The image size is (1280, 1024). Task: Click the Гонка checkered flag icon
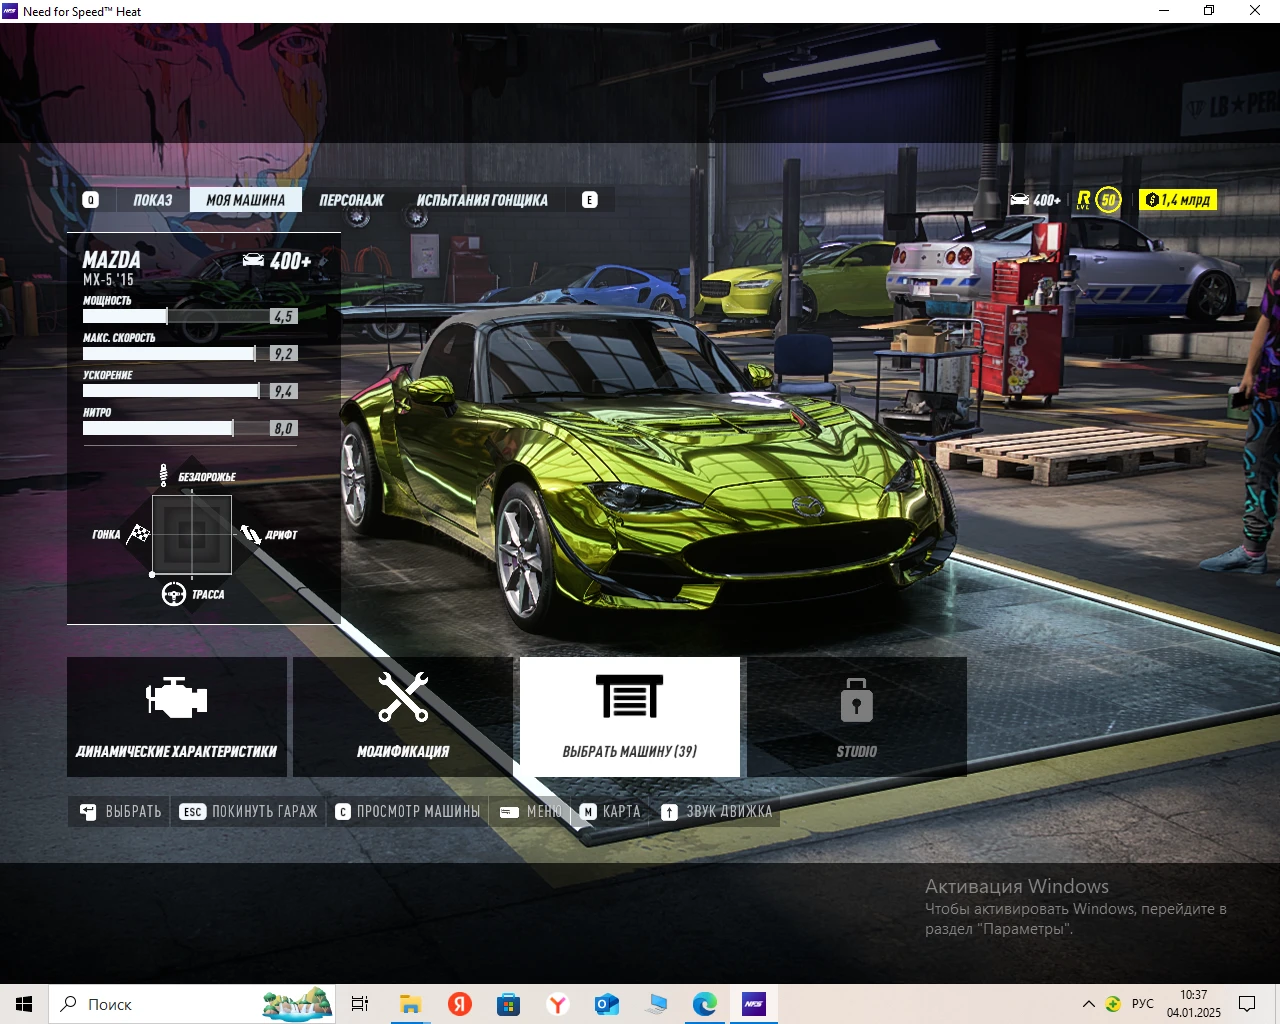pyautogui.click(x=138, y=534)
